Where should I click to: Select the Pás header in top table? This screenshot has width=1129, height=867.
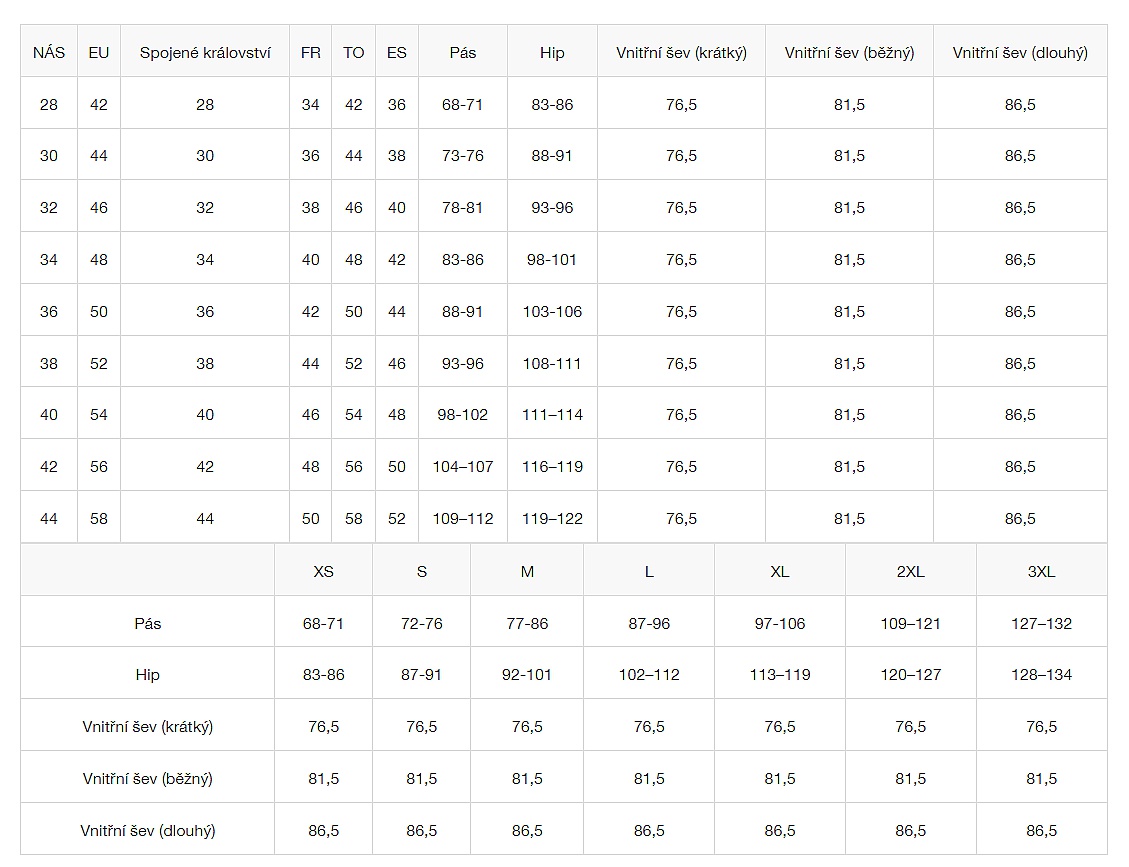point(462,53)
